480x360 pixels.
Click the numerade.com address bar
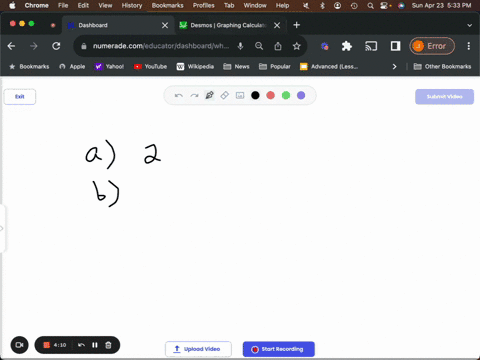click(161, 46)
